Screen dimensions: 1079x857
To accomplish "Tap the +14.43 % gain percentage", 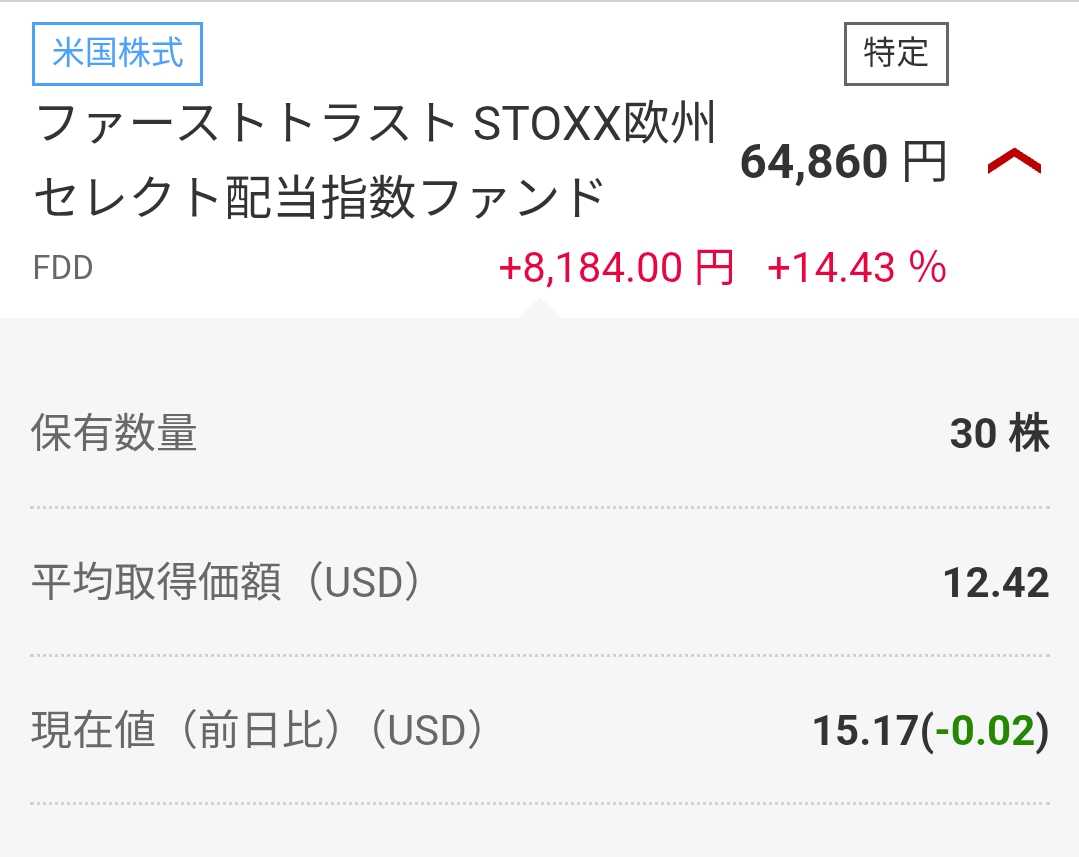I will coord(856,268).
